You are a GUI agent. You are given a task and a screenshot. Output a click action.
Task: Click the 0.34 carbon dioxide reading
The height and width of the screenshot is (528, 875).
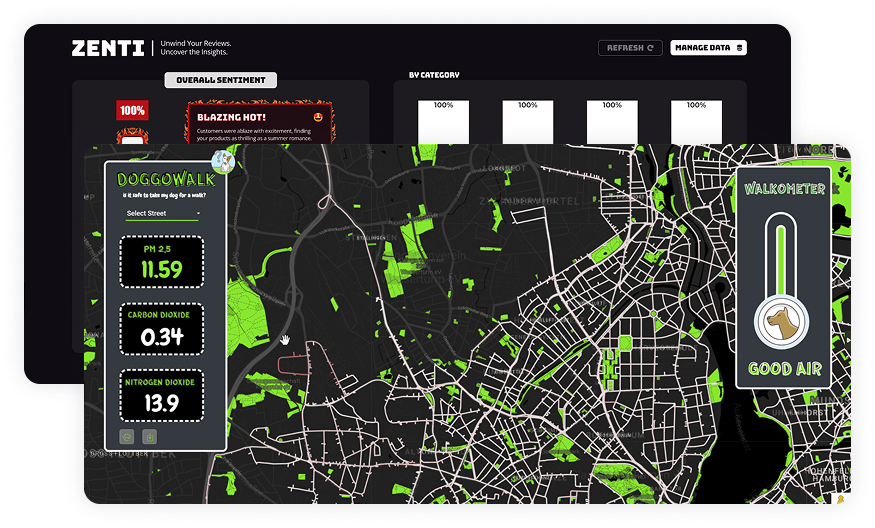click(x=162, y=337)
